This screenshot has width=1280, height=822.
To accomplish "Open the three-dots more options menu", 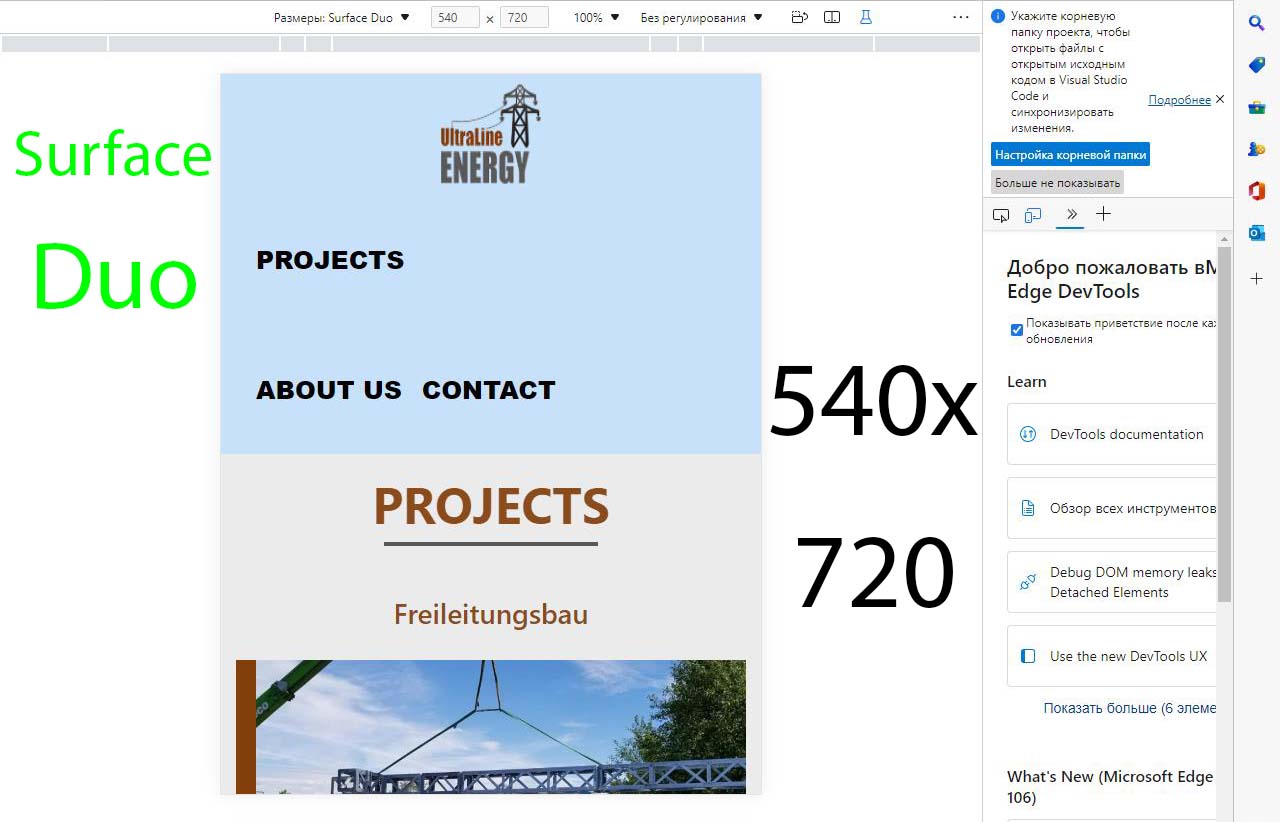I will (x=961, y=17).
